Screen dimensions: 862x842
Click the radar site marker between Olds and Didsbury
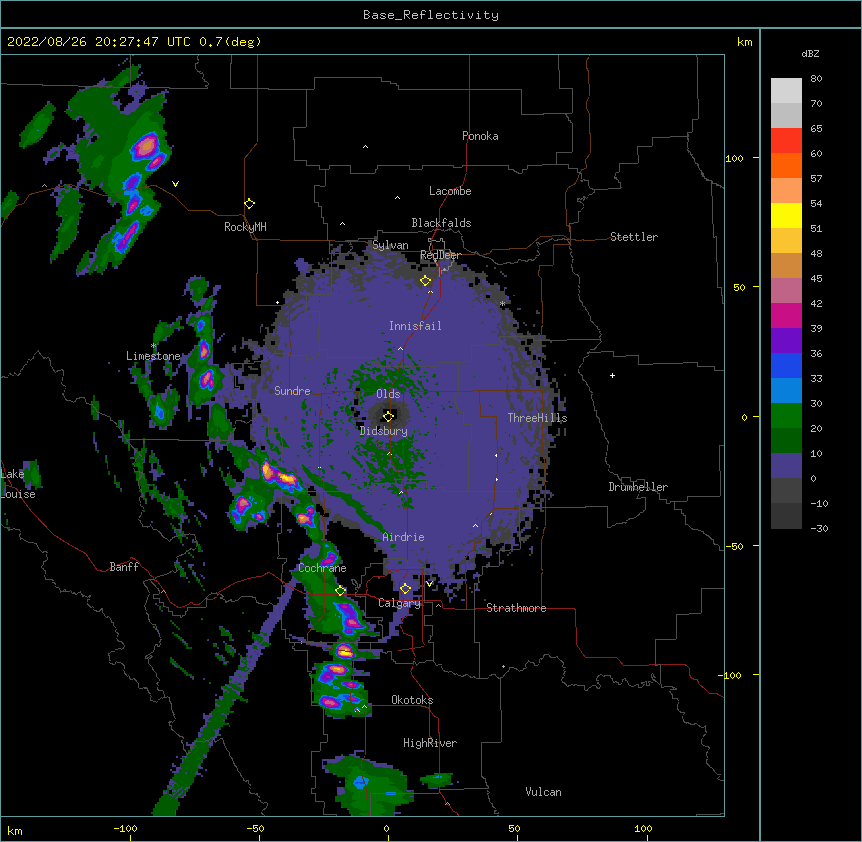coord(388,416)
